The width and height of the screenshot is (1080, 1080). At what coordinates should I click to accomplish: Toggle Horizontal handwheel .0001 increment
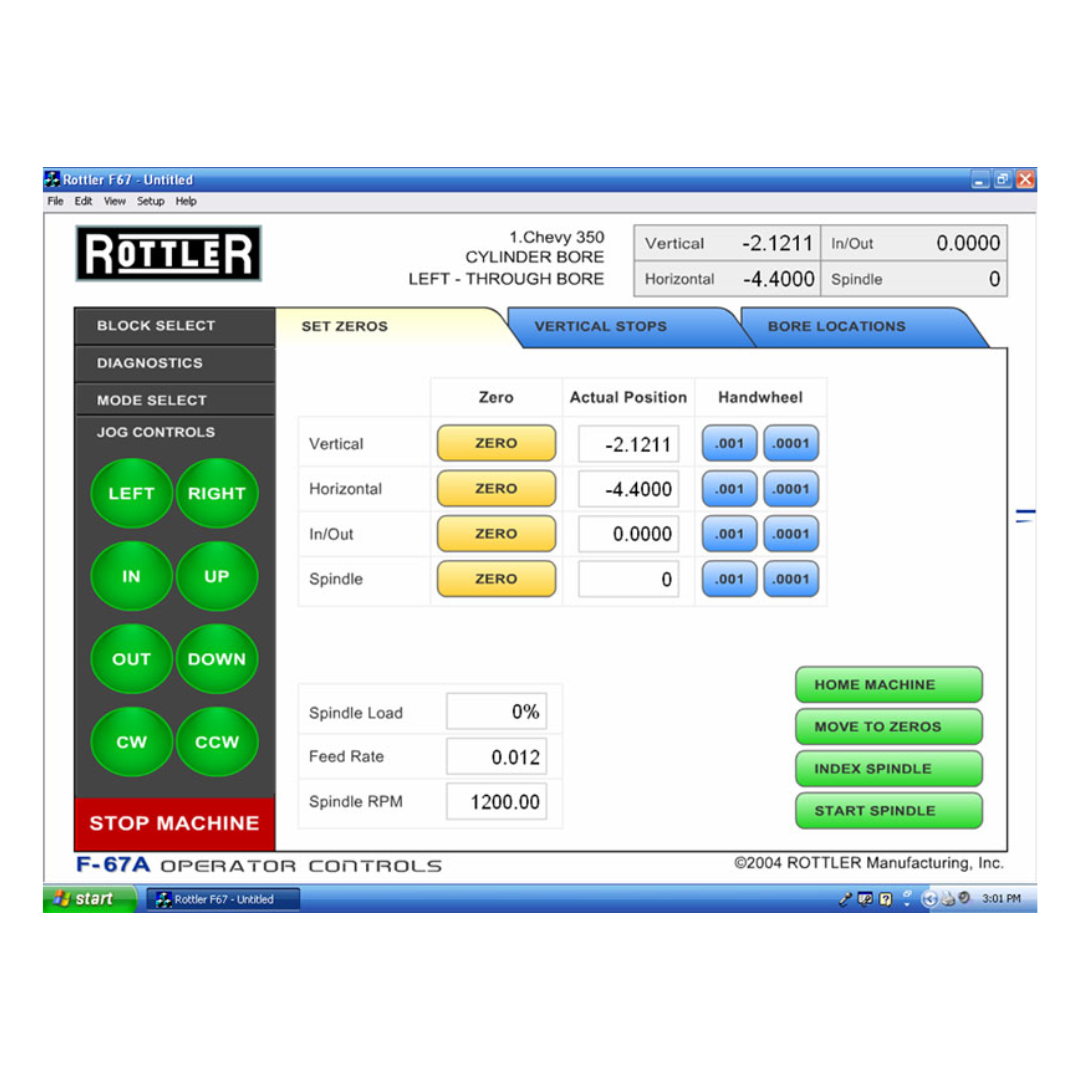pos(790,489)
